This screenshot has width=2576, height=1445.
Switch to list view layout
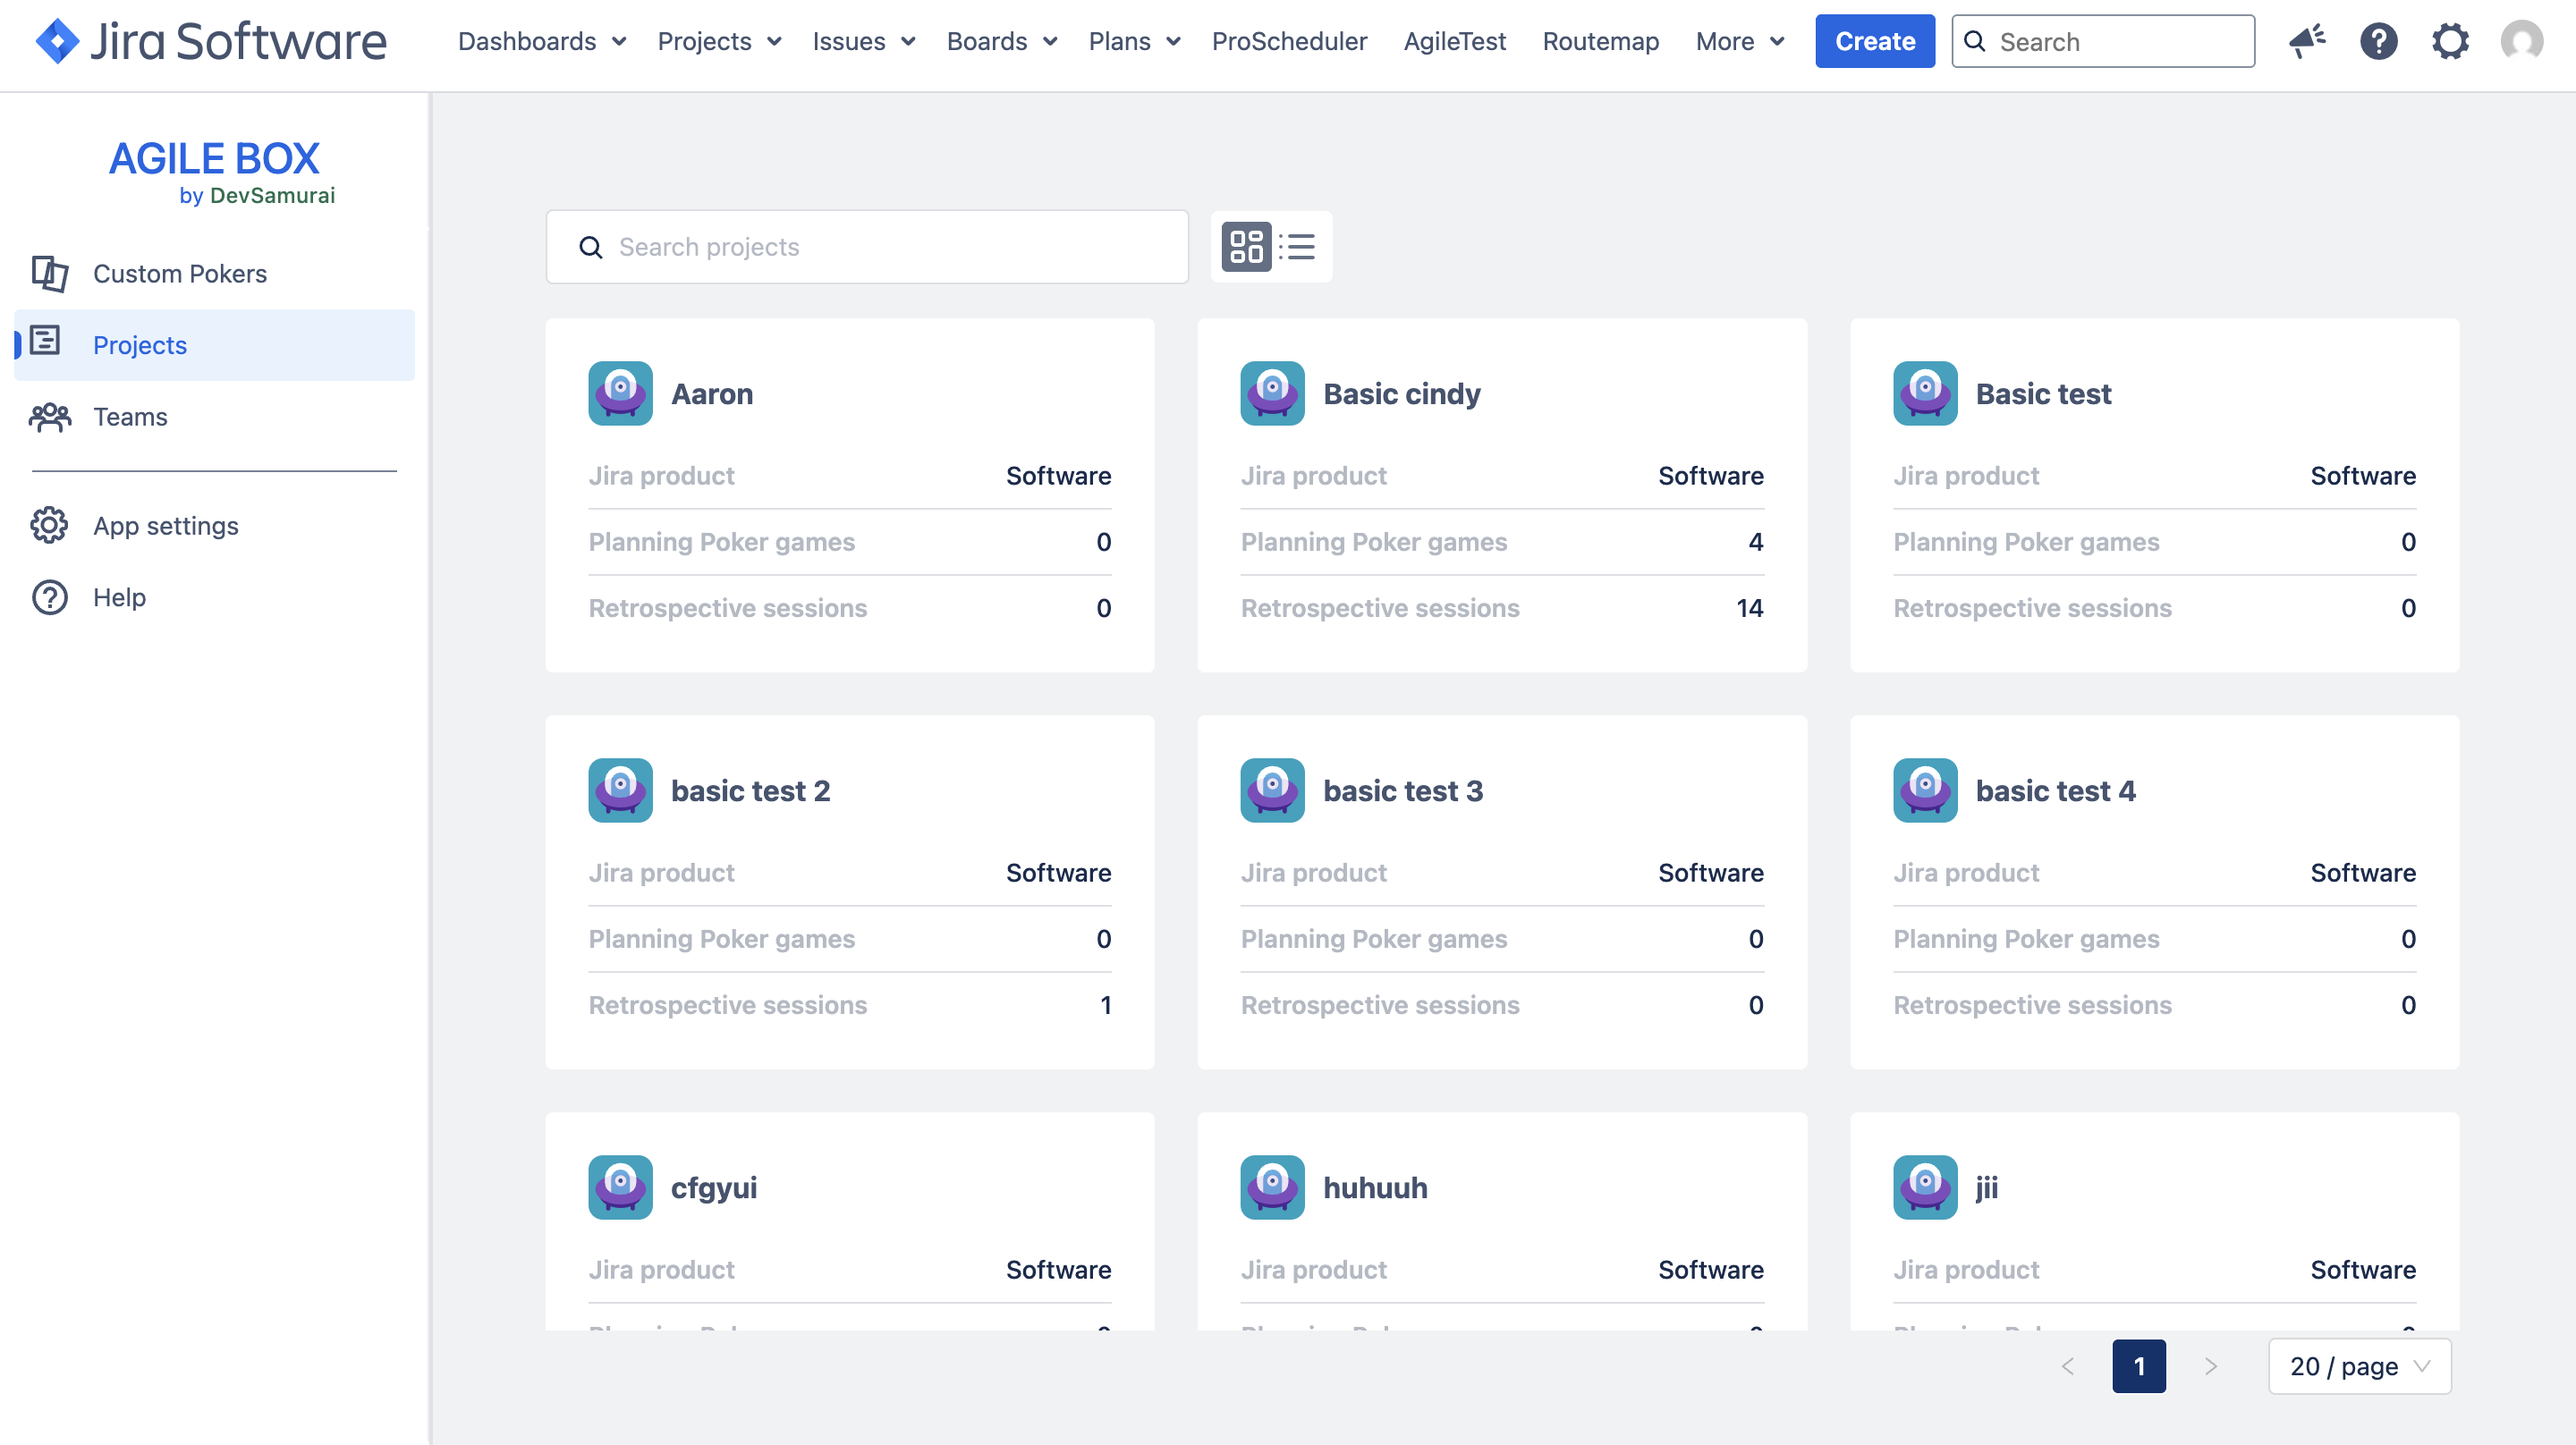1298,246
